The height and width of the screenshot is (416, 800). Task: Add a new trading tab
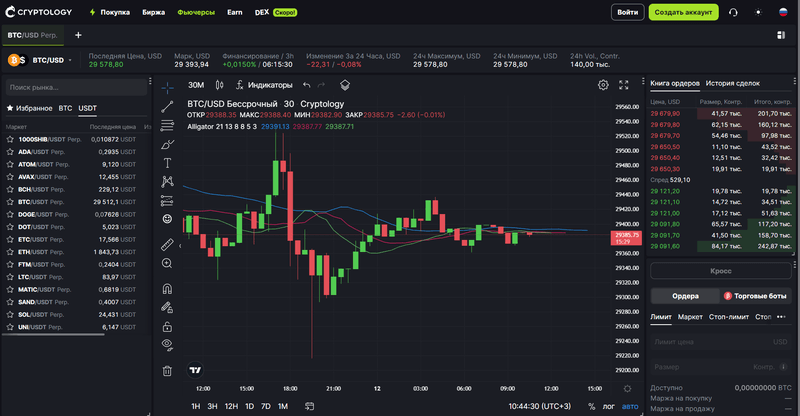click(78, 35)
